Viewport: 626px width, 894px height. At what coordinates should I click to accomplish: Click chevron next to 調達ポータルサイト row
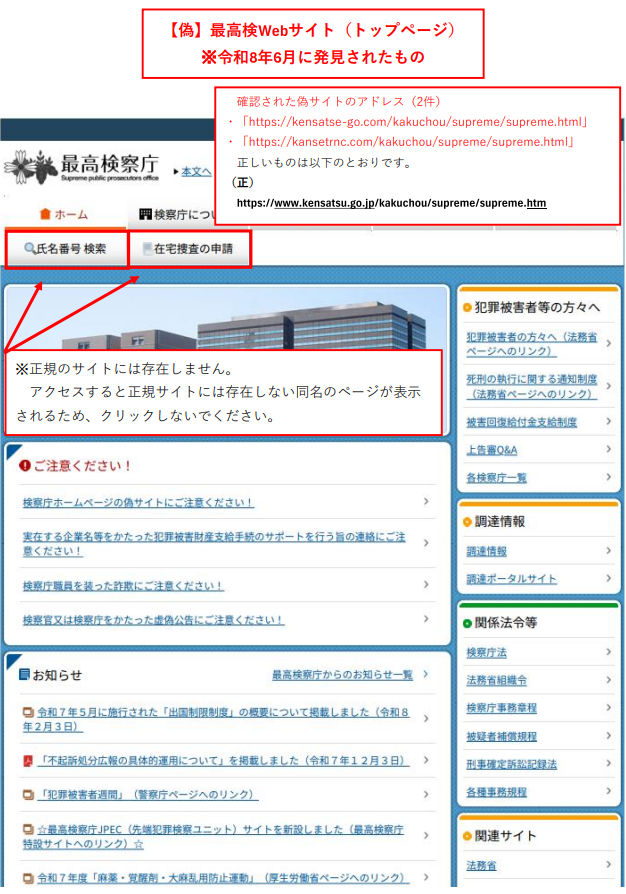(609, 578)
